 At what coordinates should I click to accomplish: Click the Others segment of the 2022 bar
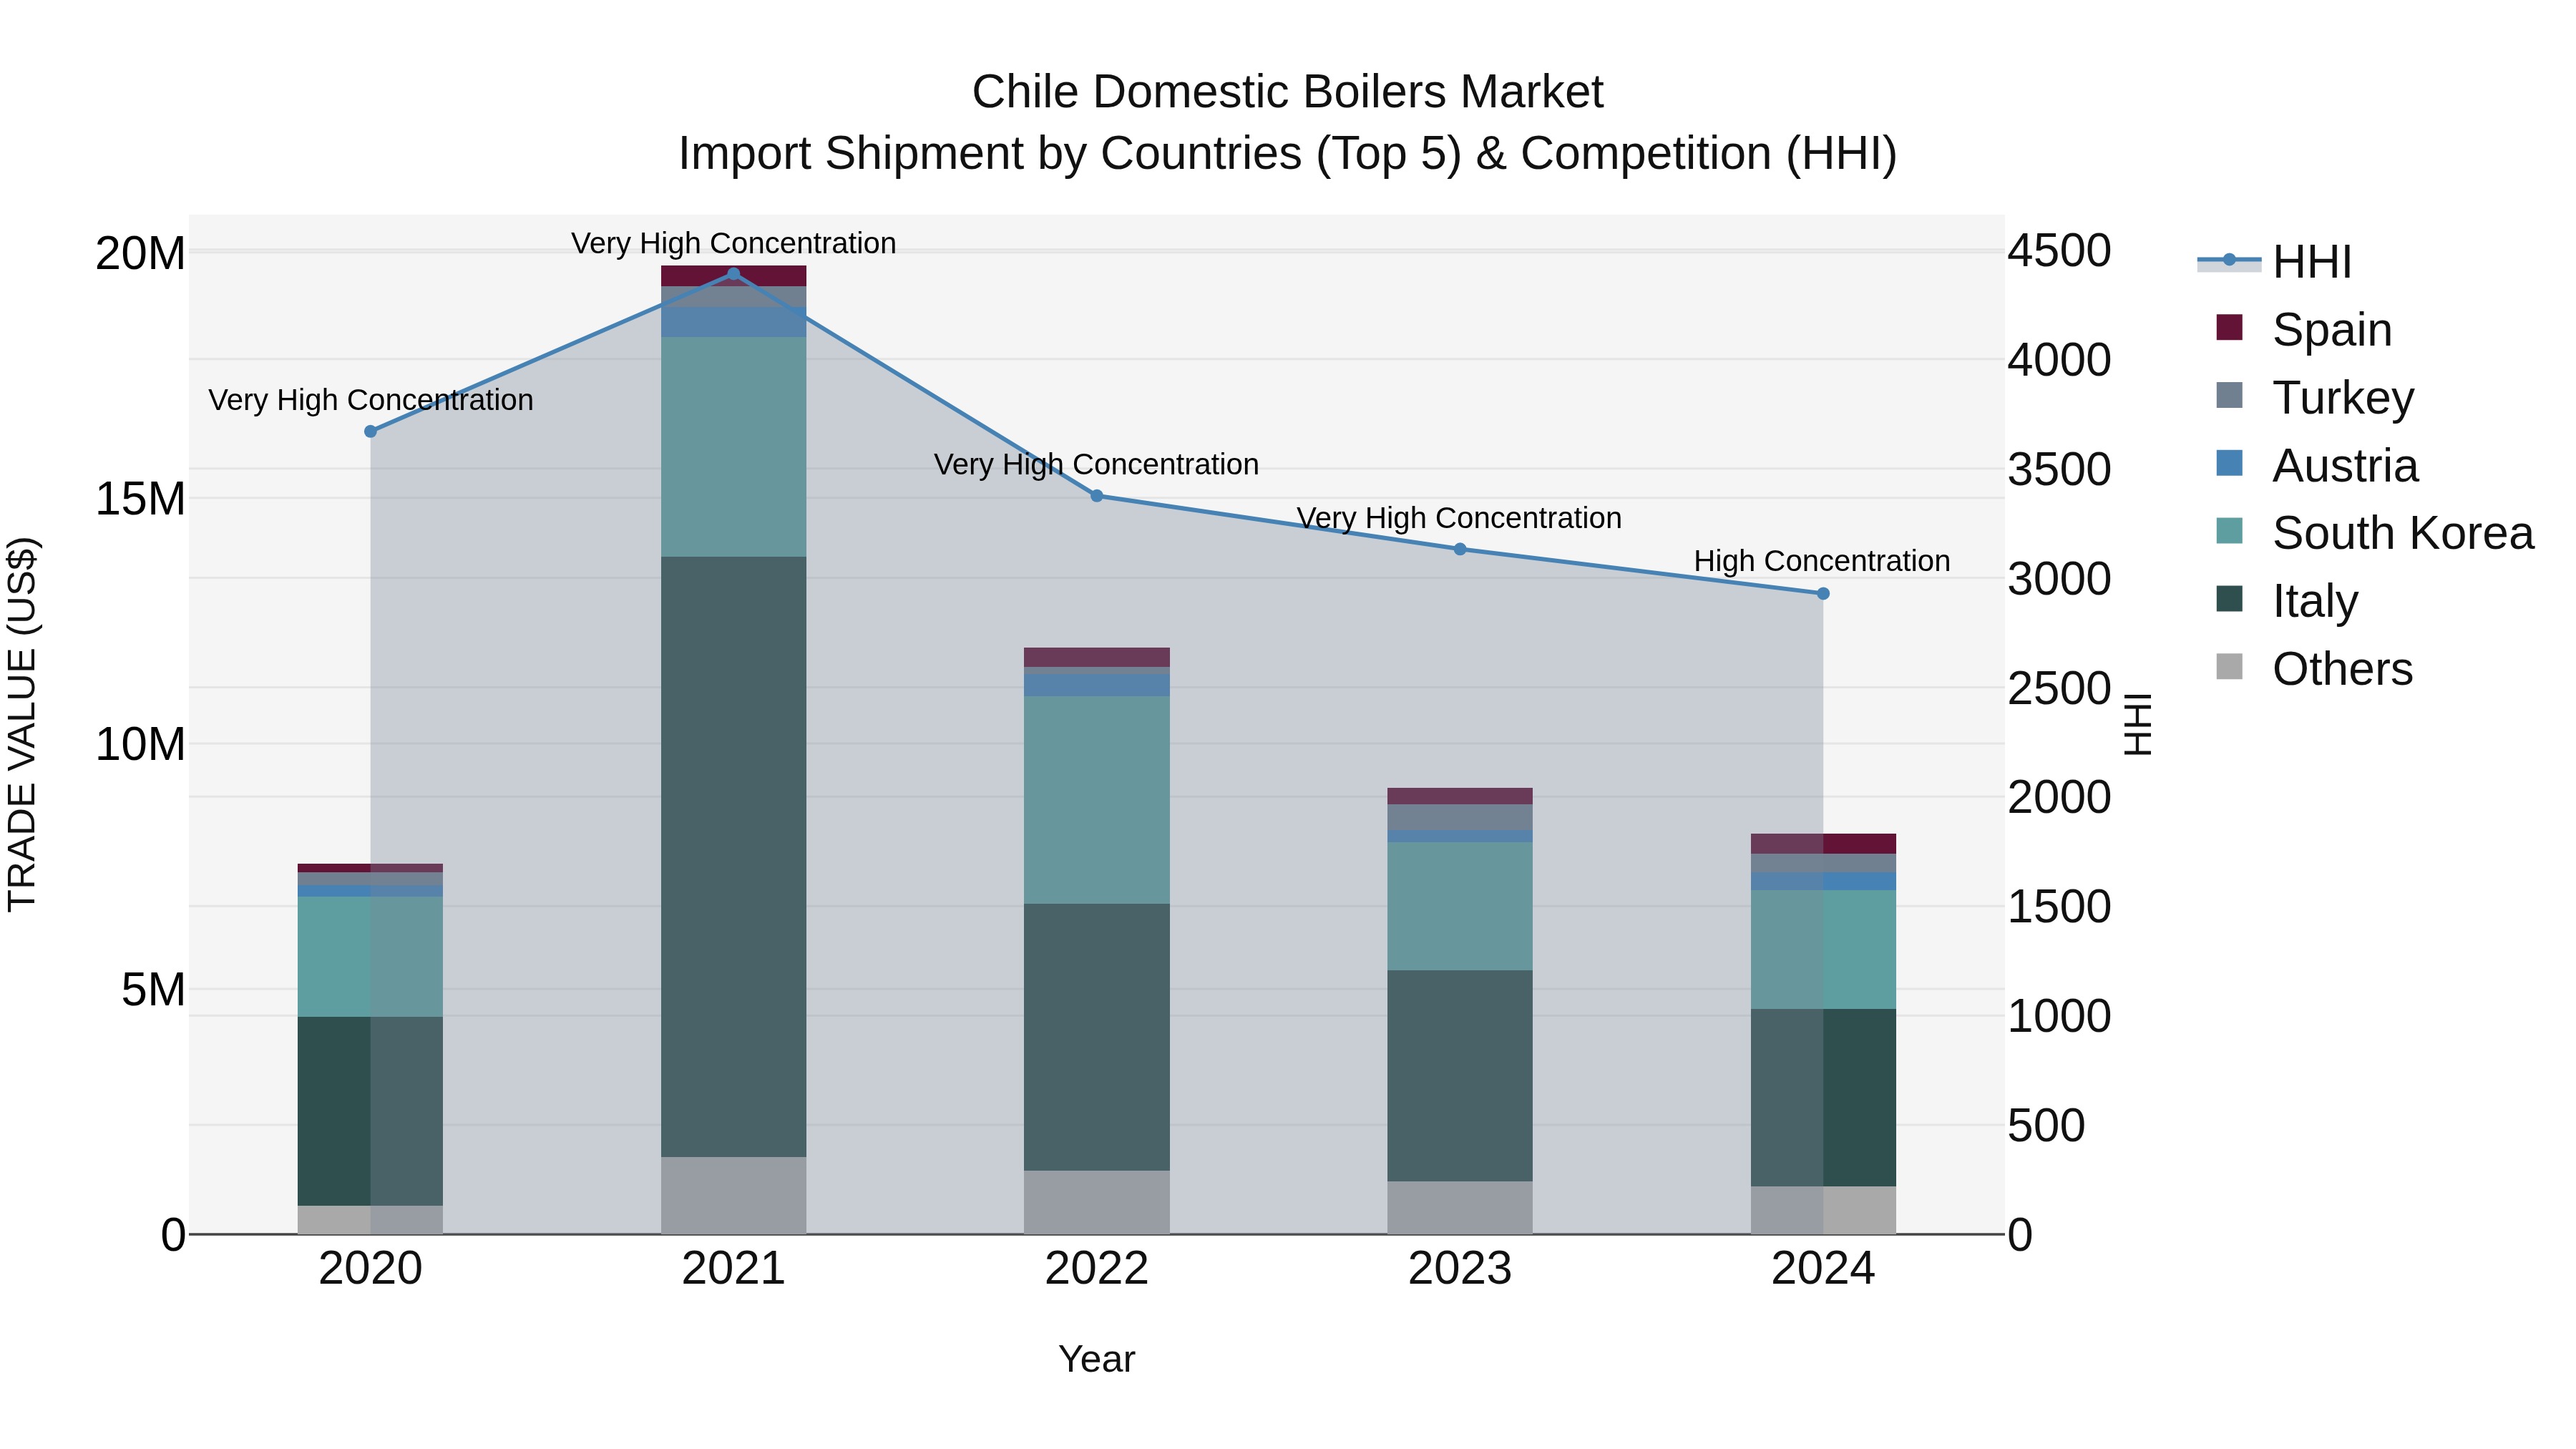[1096, 1202]
